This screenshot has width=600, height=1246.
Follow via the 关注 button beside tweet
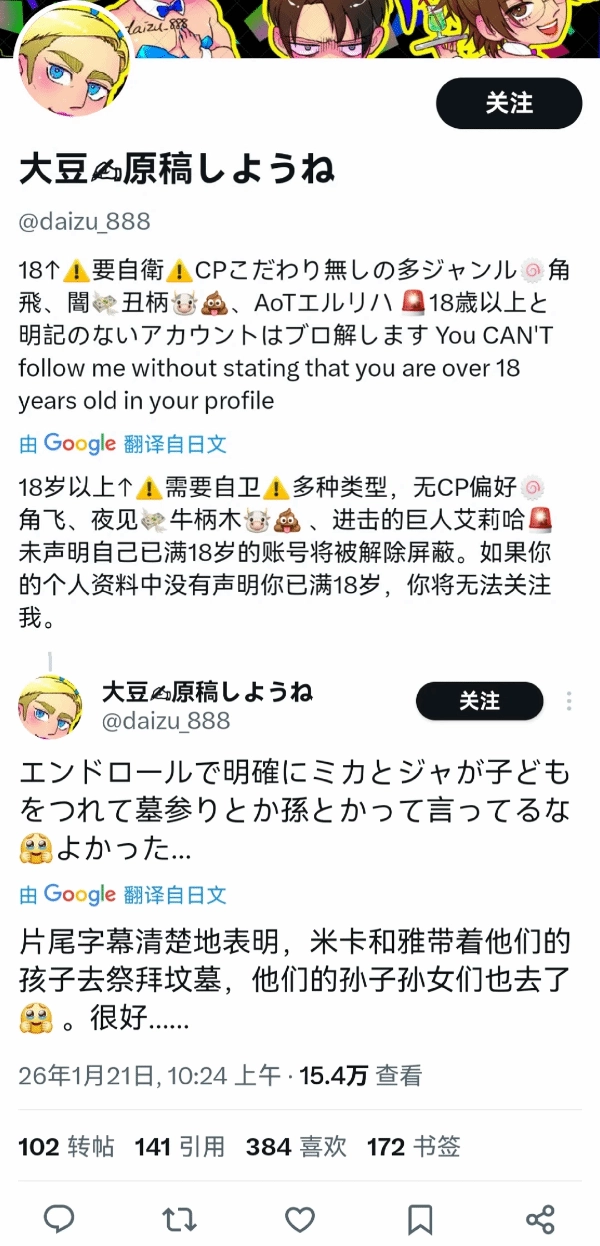tap(479, 701)
